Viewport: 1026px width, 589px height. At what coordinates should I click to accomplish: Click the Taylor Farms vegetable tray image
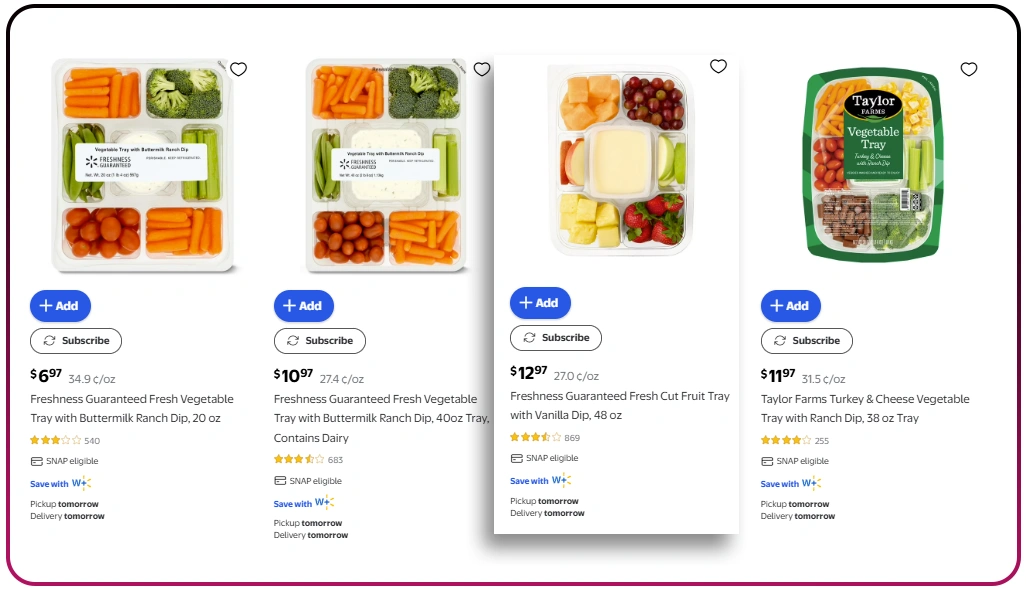[872, 163]
